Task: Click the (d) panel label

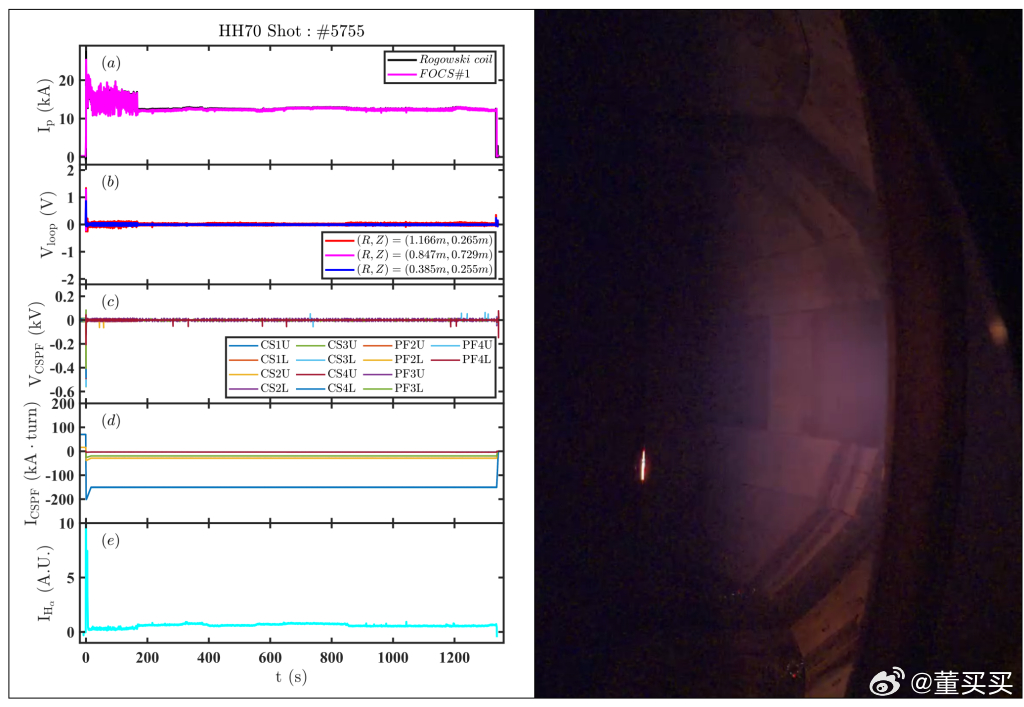Action: 110,421
